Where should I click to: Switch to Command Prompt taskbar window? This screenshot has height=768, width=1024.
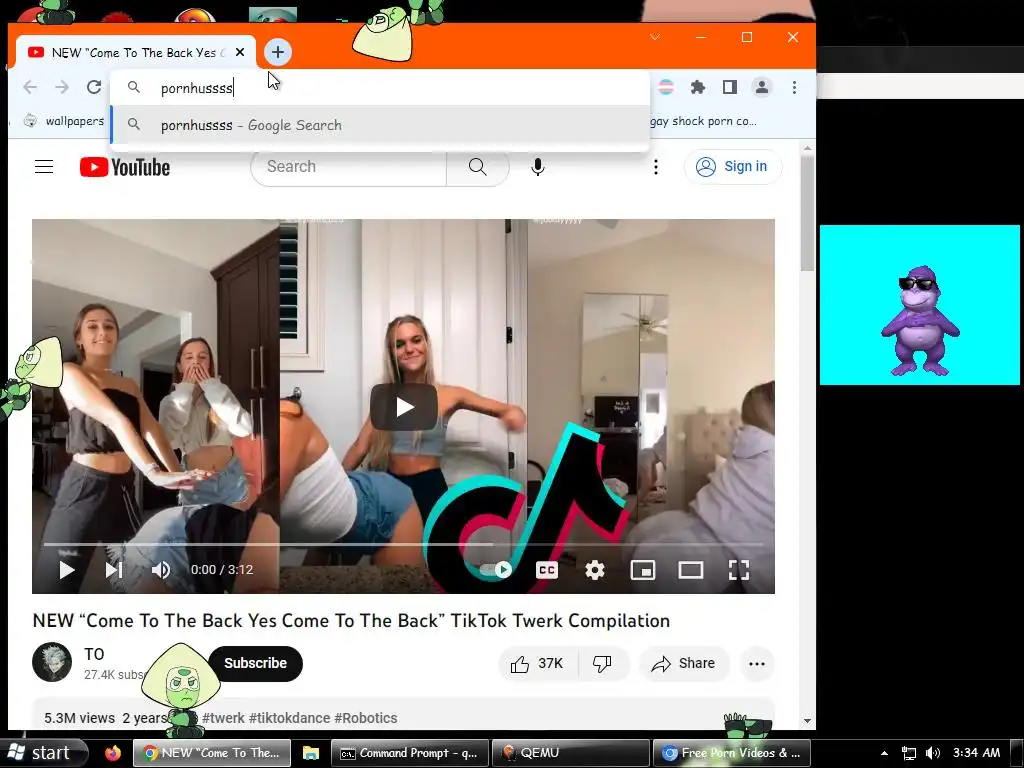409,753
